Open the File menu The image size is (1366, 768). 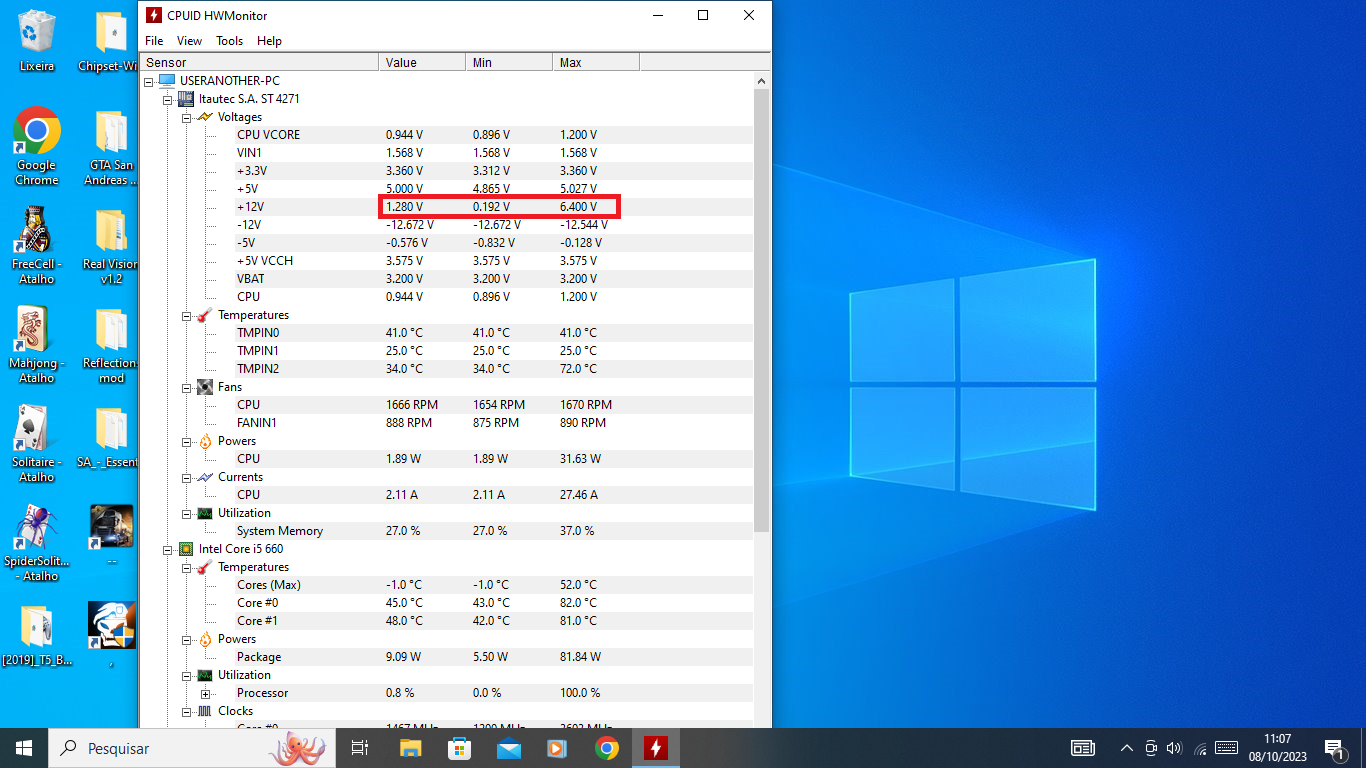(x=154, y=41)
